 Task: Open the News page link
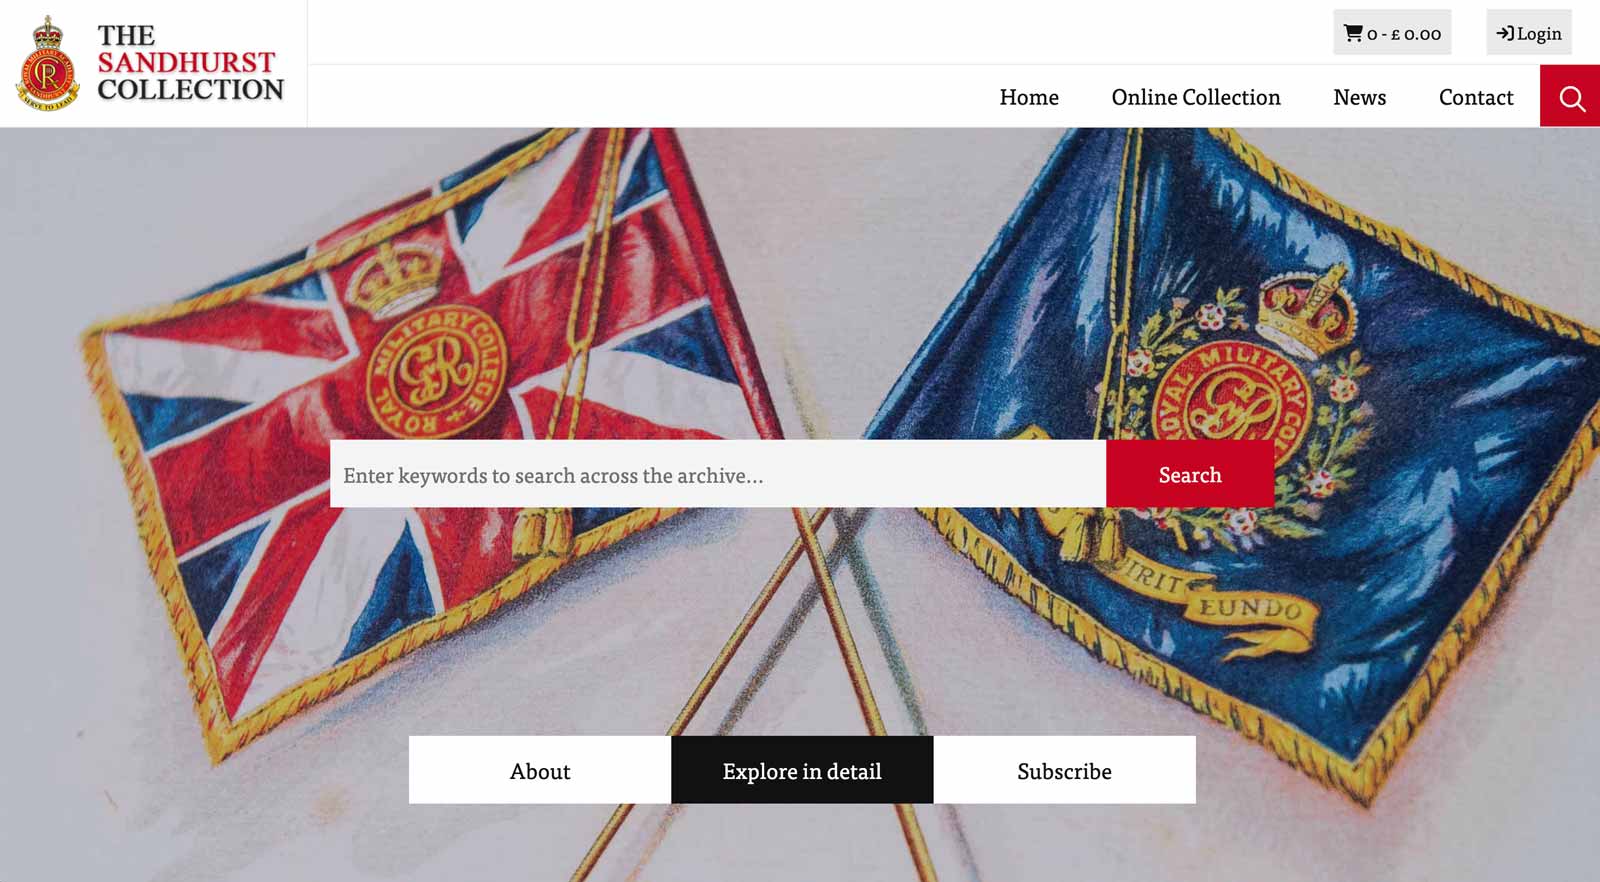tap(1359, 97)
